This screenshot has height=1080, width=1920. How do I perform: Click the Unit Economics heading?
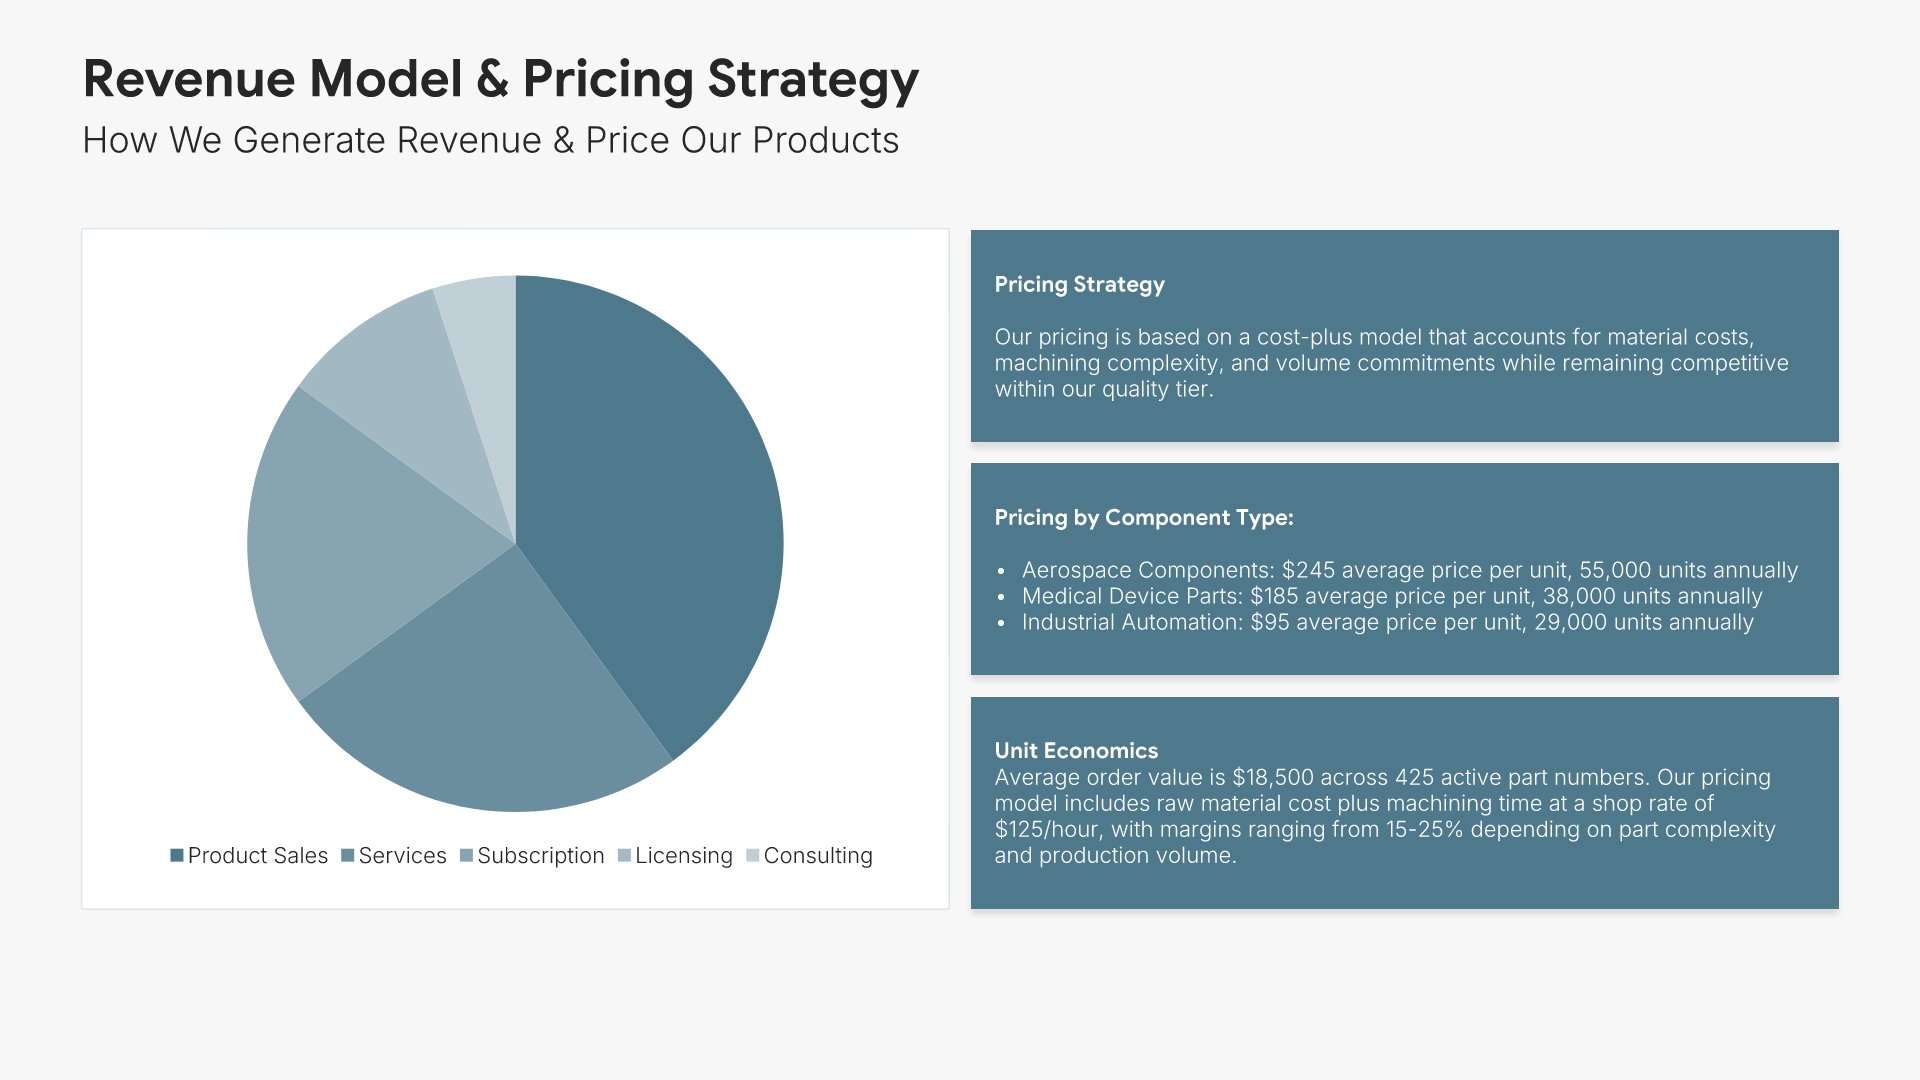coord(1076,751)
